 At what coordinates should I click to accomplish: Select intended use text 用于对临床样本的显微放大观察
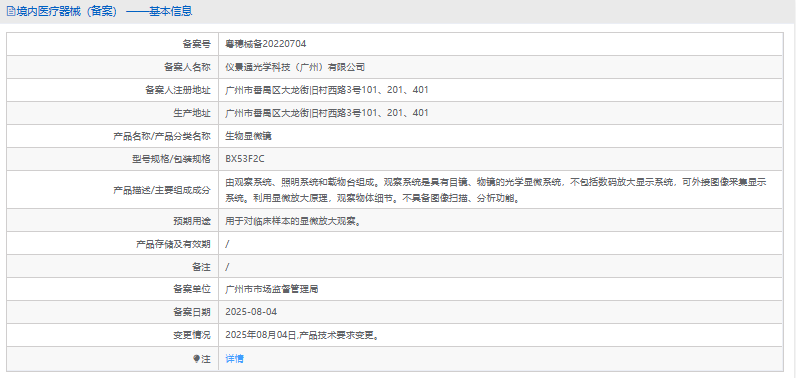click(293, 221)
